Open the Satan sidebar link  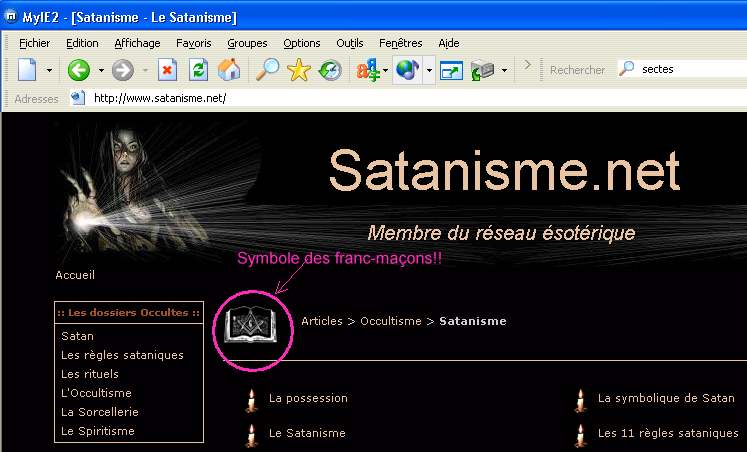pyautogui.click(x=77, y=336)
